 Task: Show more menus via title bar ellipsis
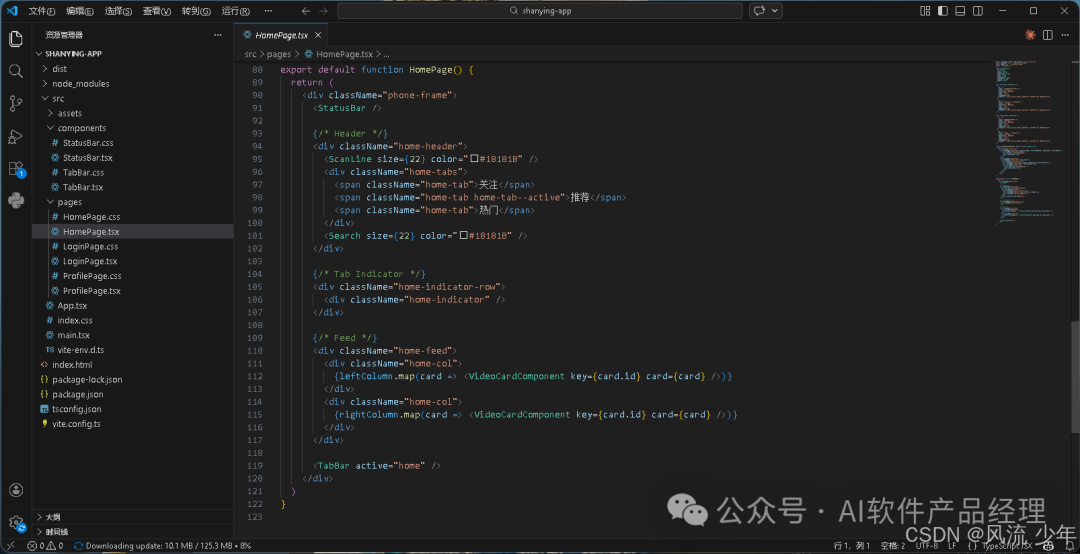point(268,11)
